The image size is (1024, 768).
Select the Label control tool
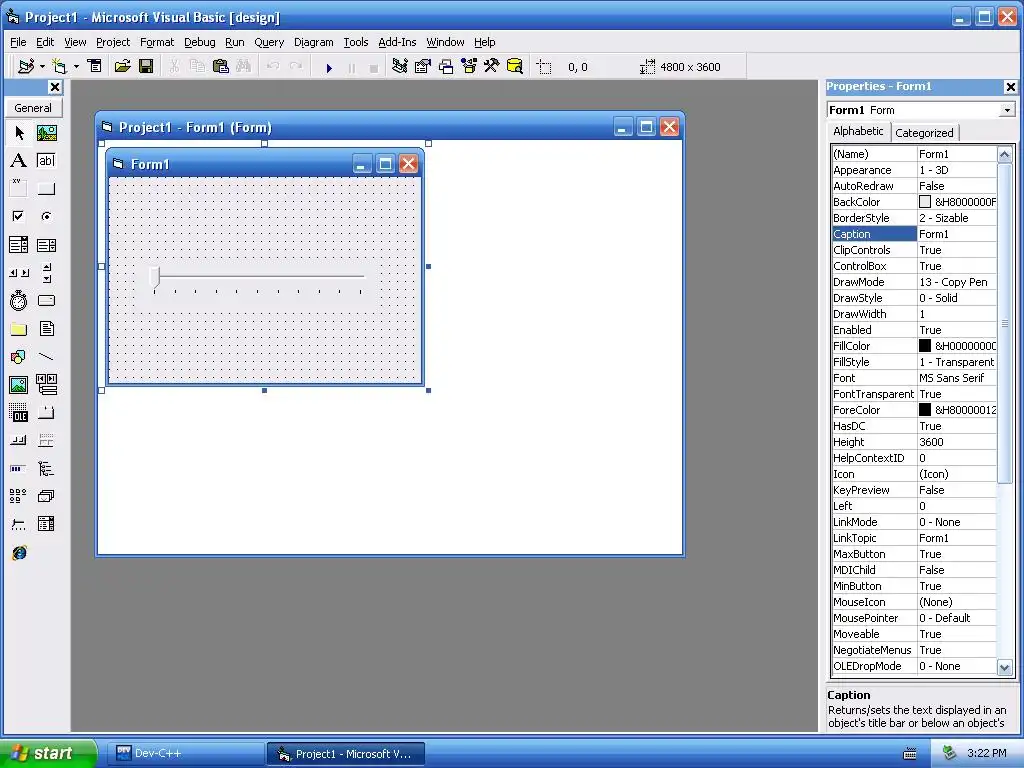pyautogui.click(x=19, y=161)
